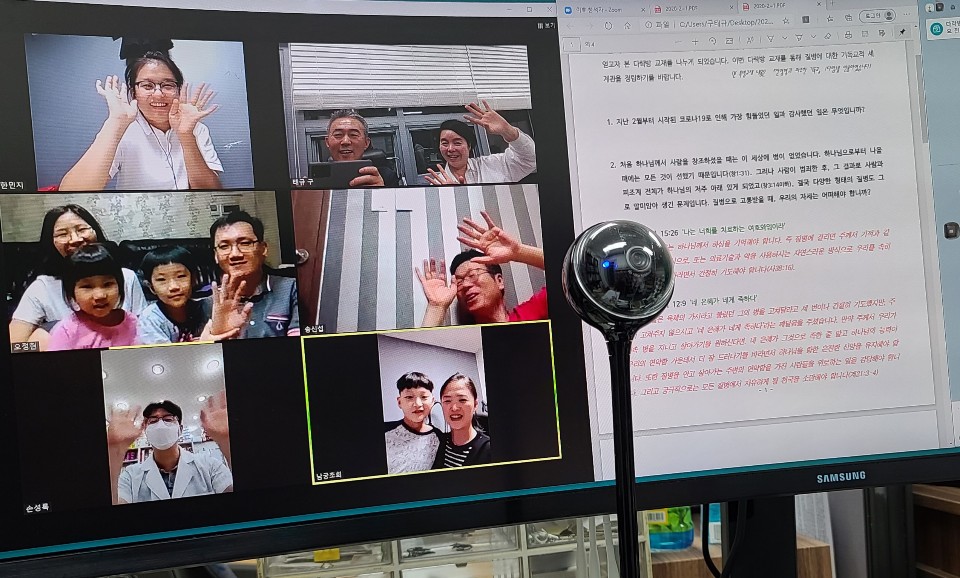Screen dimensions: 960x578
Task: Switch to the Zoom browser tab
Action: pyautogui.click(x=603, y=10)
